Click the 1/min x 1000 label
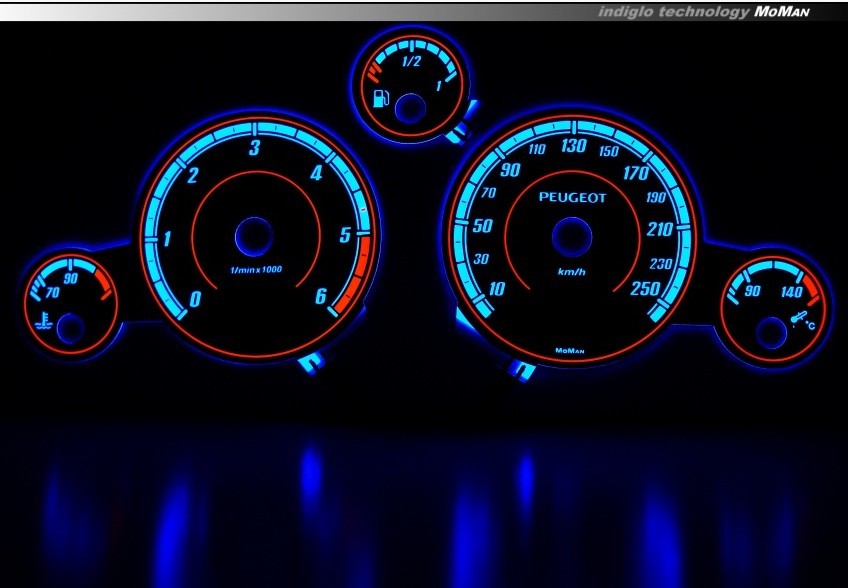848x588 pixels. [x=254, y=272]
